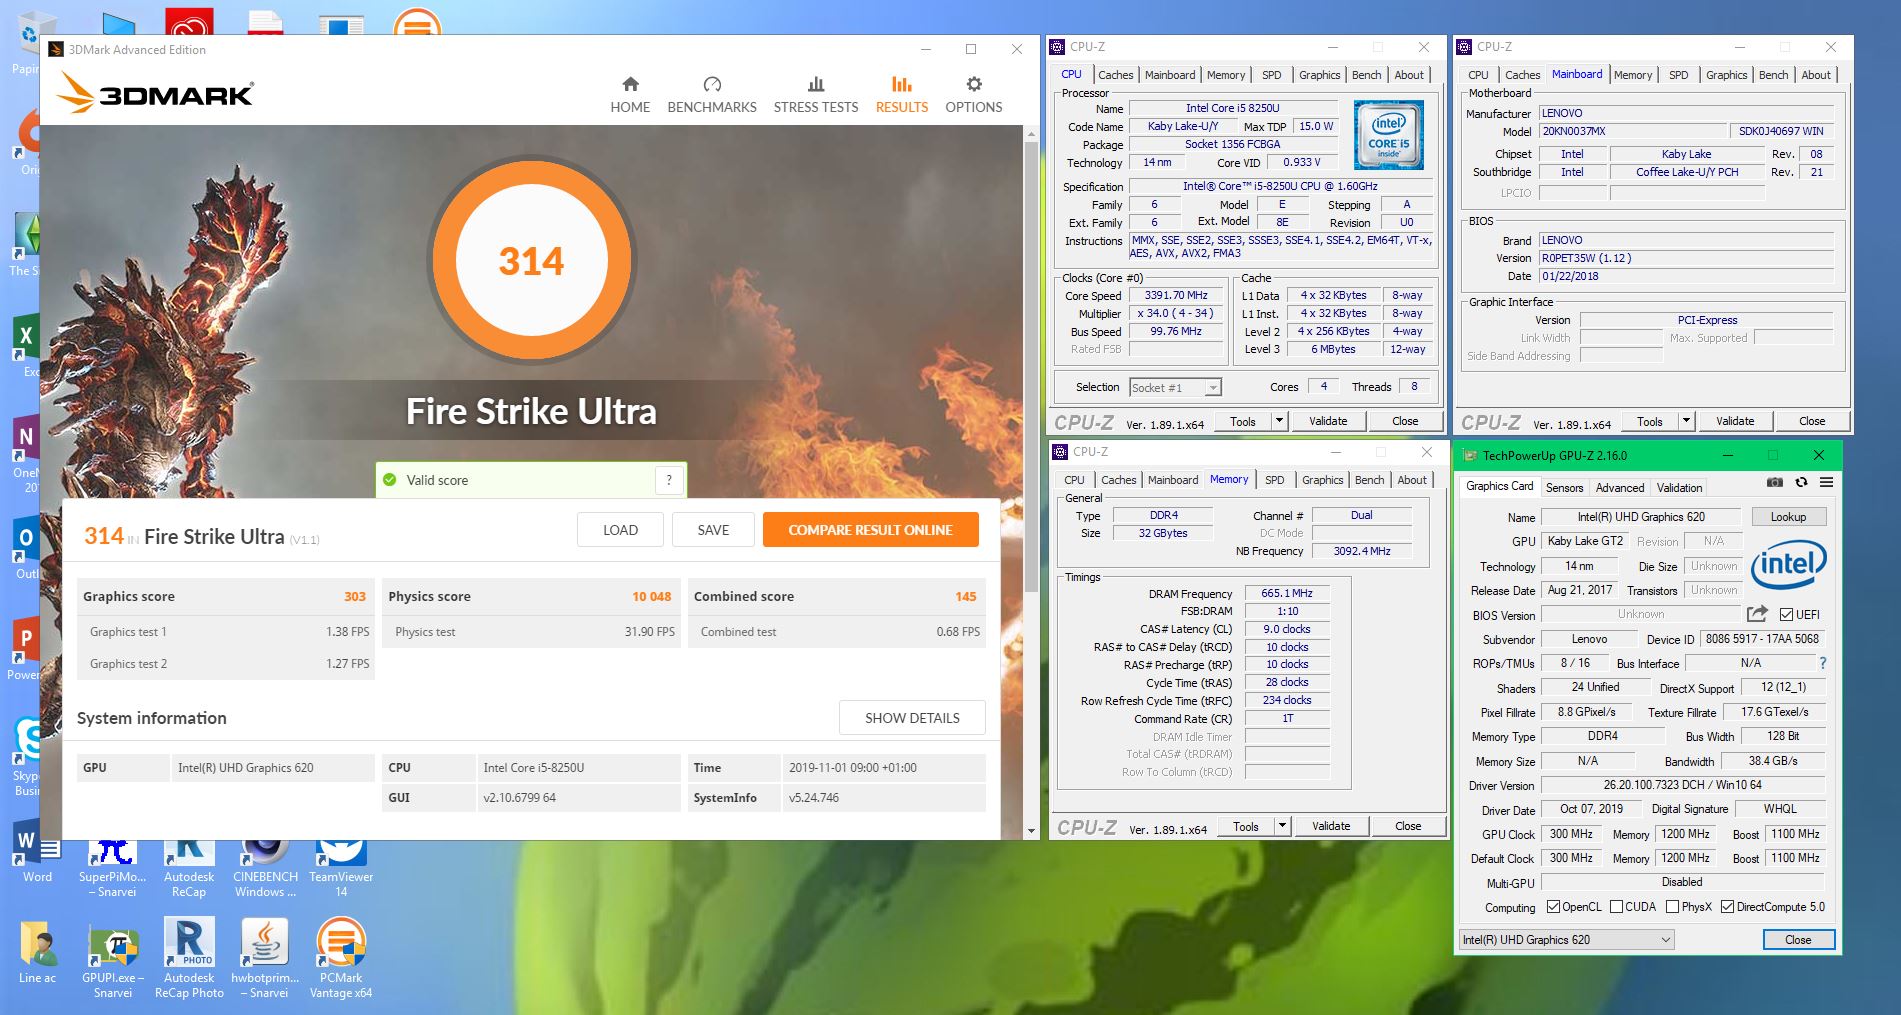Click the 3DMark scrollbar up arrow
The image size is (1901, 1015).
pos(1031,133)
